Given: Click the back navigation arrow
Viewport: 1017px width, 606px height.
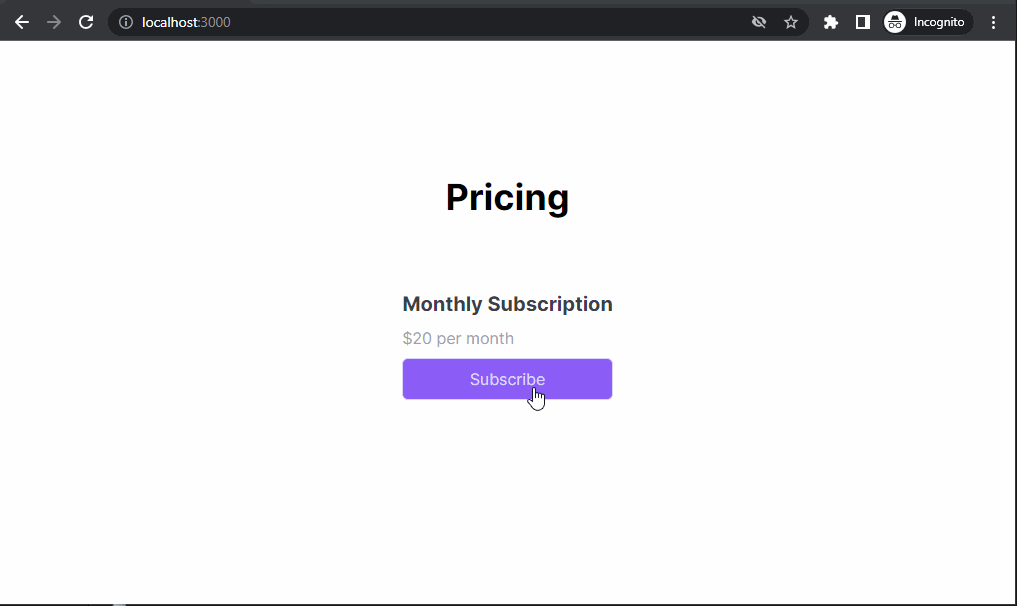Looking at the screenshot, I should [22, 21].
